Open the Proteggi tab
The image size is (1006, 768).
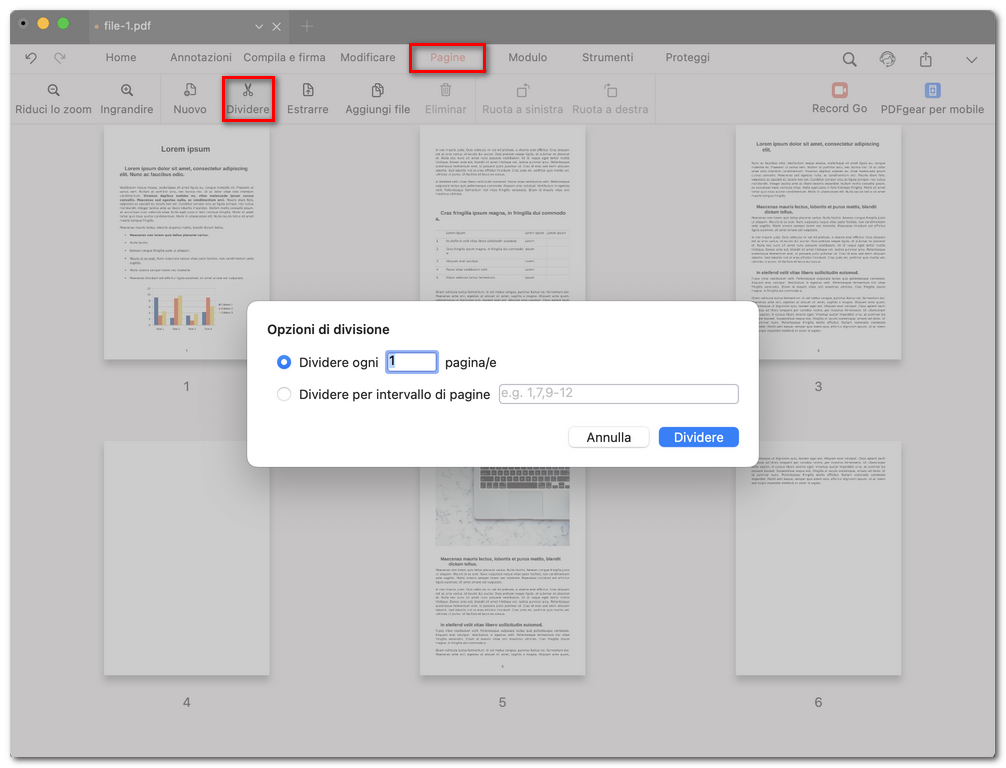(687, 57)
